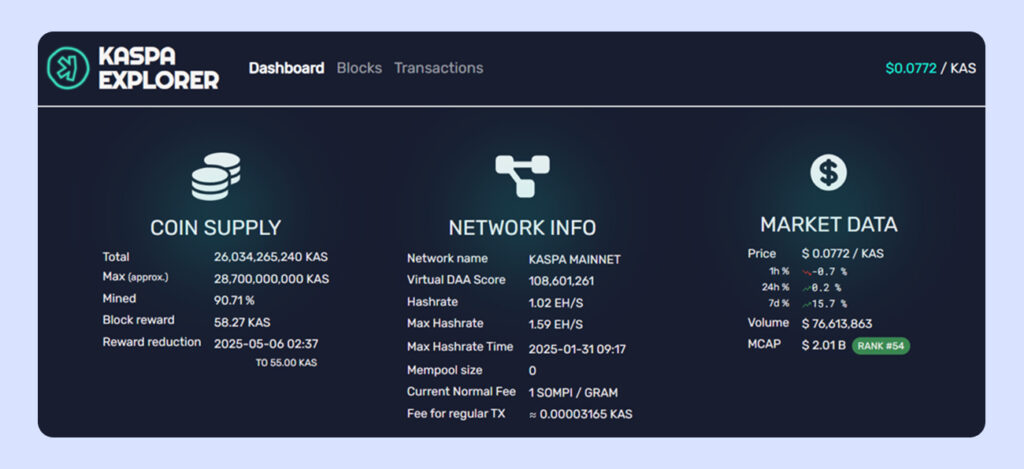
Task: Select regular TX fee ≈ 0.00003165 KAS
Action: point(581,414)
